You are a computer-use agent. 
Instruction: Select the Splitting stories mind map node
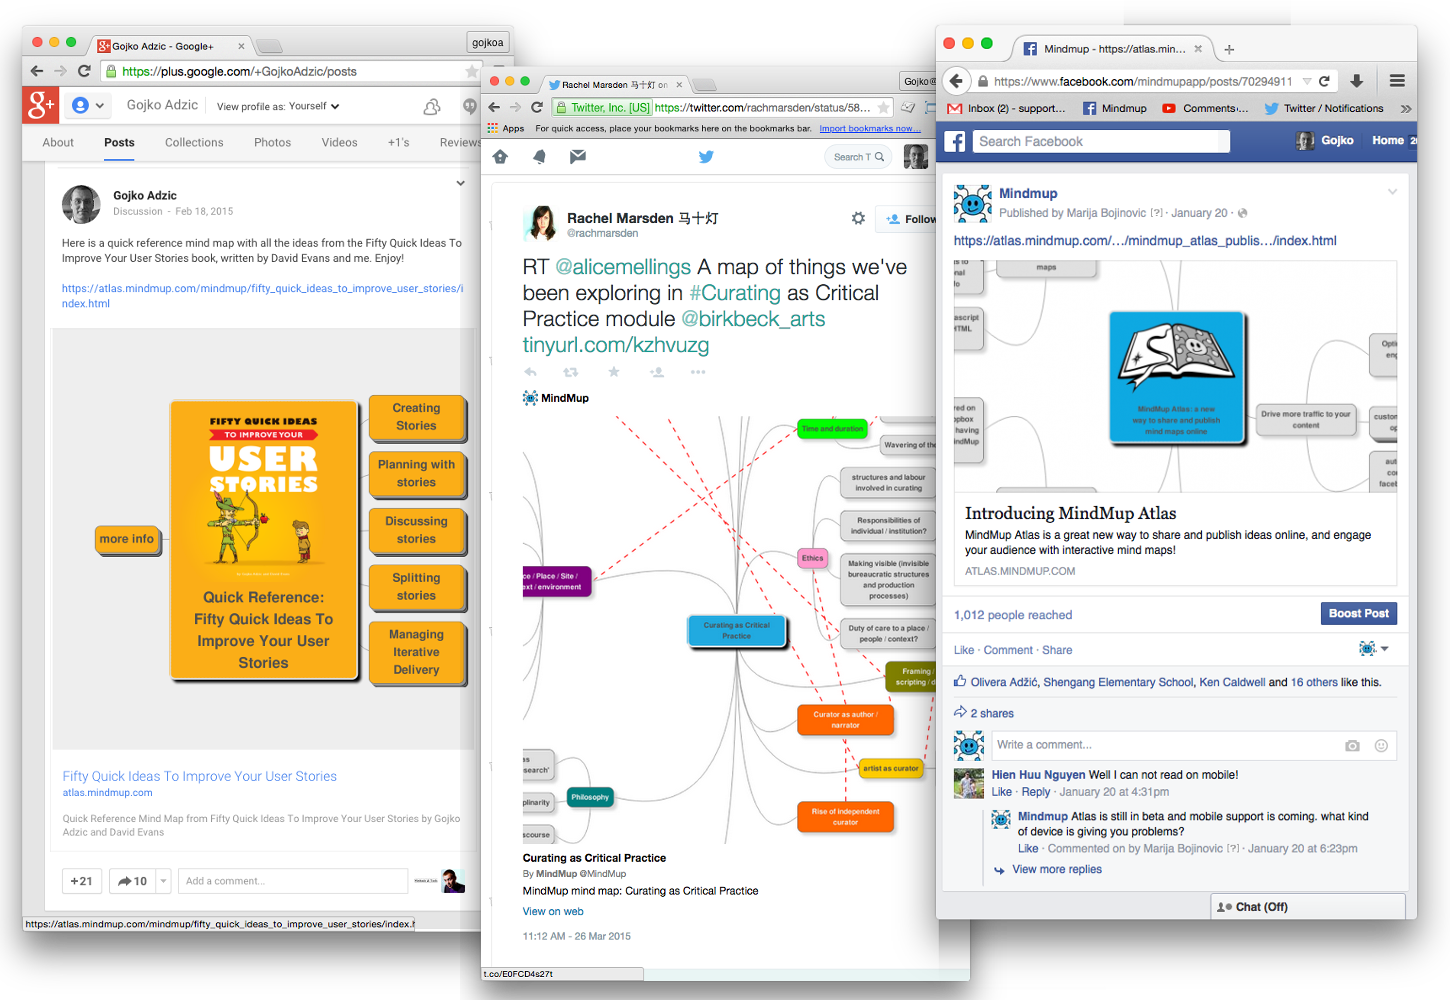[416, 587]
